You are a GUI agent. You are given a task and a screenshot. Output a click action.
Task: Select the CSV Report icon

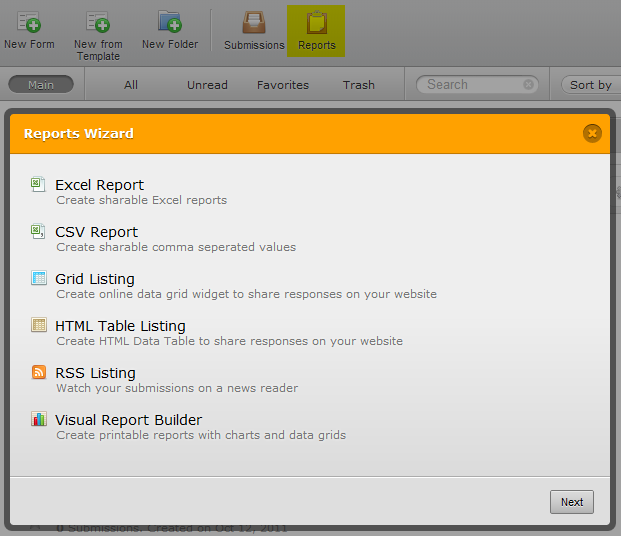click(39, 232)
